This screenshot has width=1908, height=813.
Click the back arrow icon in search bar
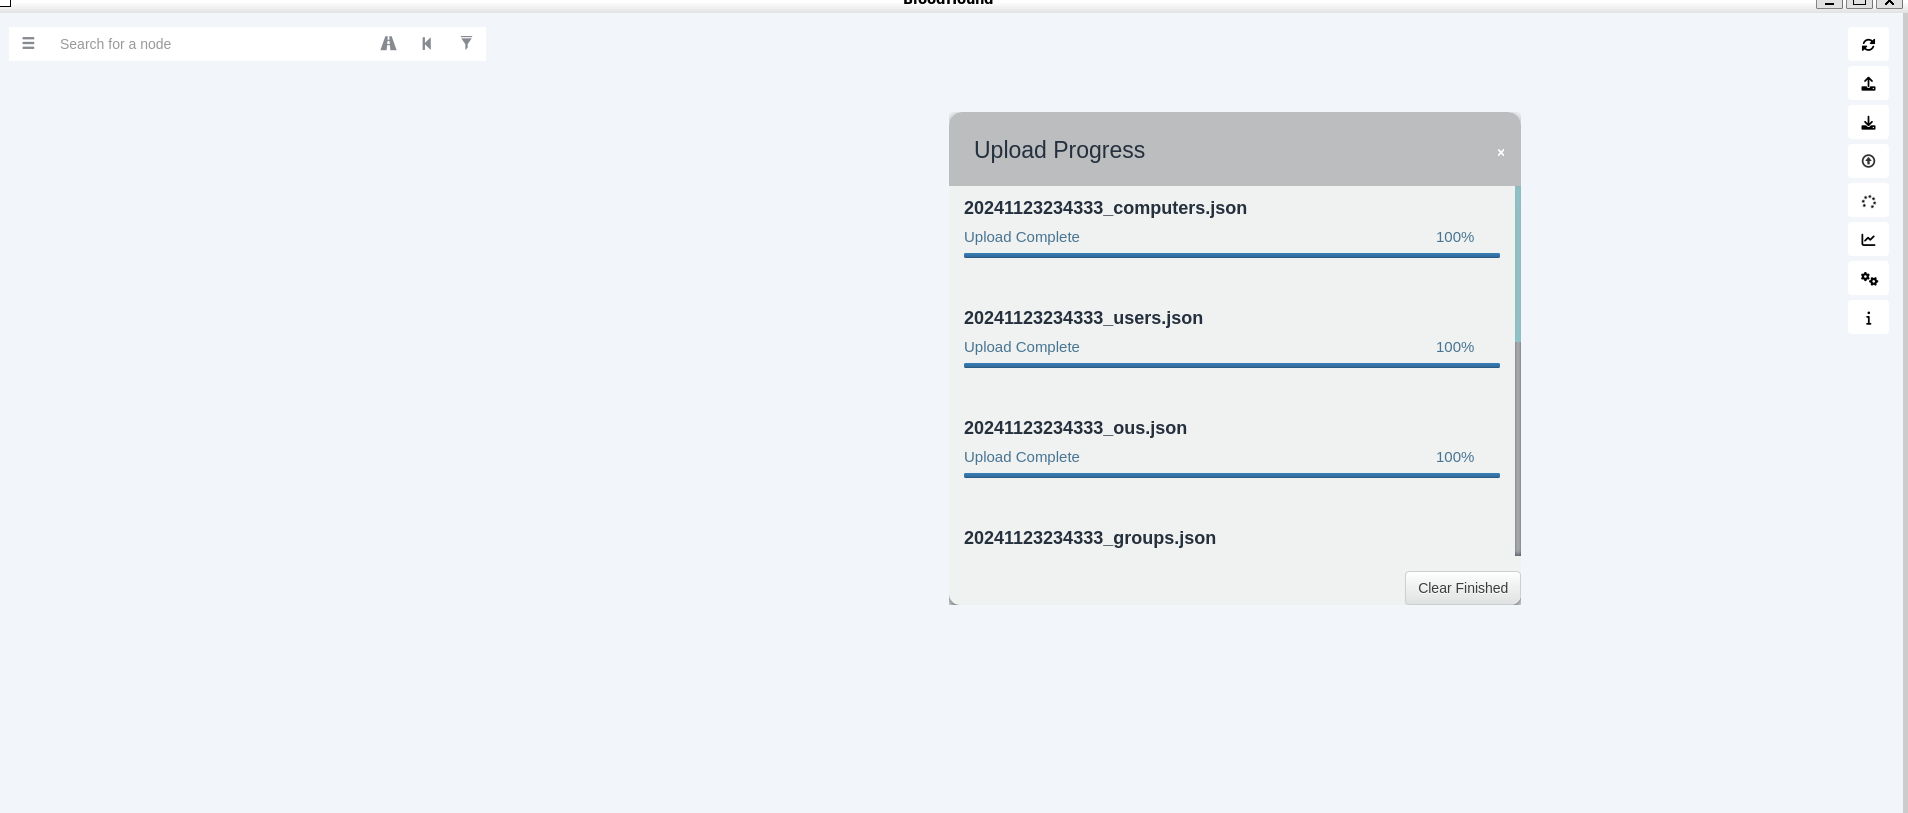pyautogui.click(x=427, y=44)
